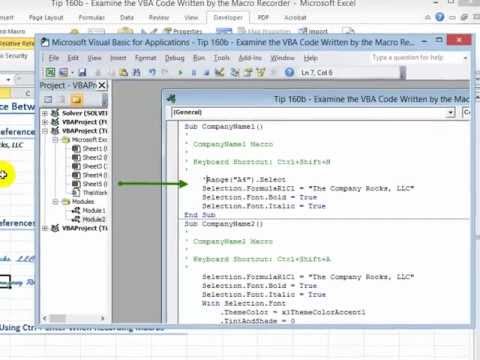Click Macro Security in Excel ribbon
Viewport: 480px width, 360px height.
[14, 56]
